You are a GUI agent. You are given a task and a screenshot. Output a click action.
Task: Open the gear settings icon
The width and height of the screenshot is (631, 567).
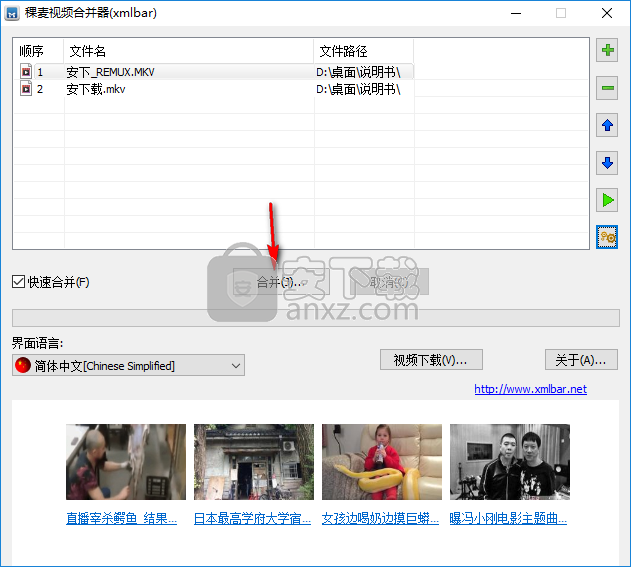point(607,237)
